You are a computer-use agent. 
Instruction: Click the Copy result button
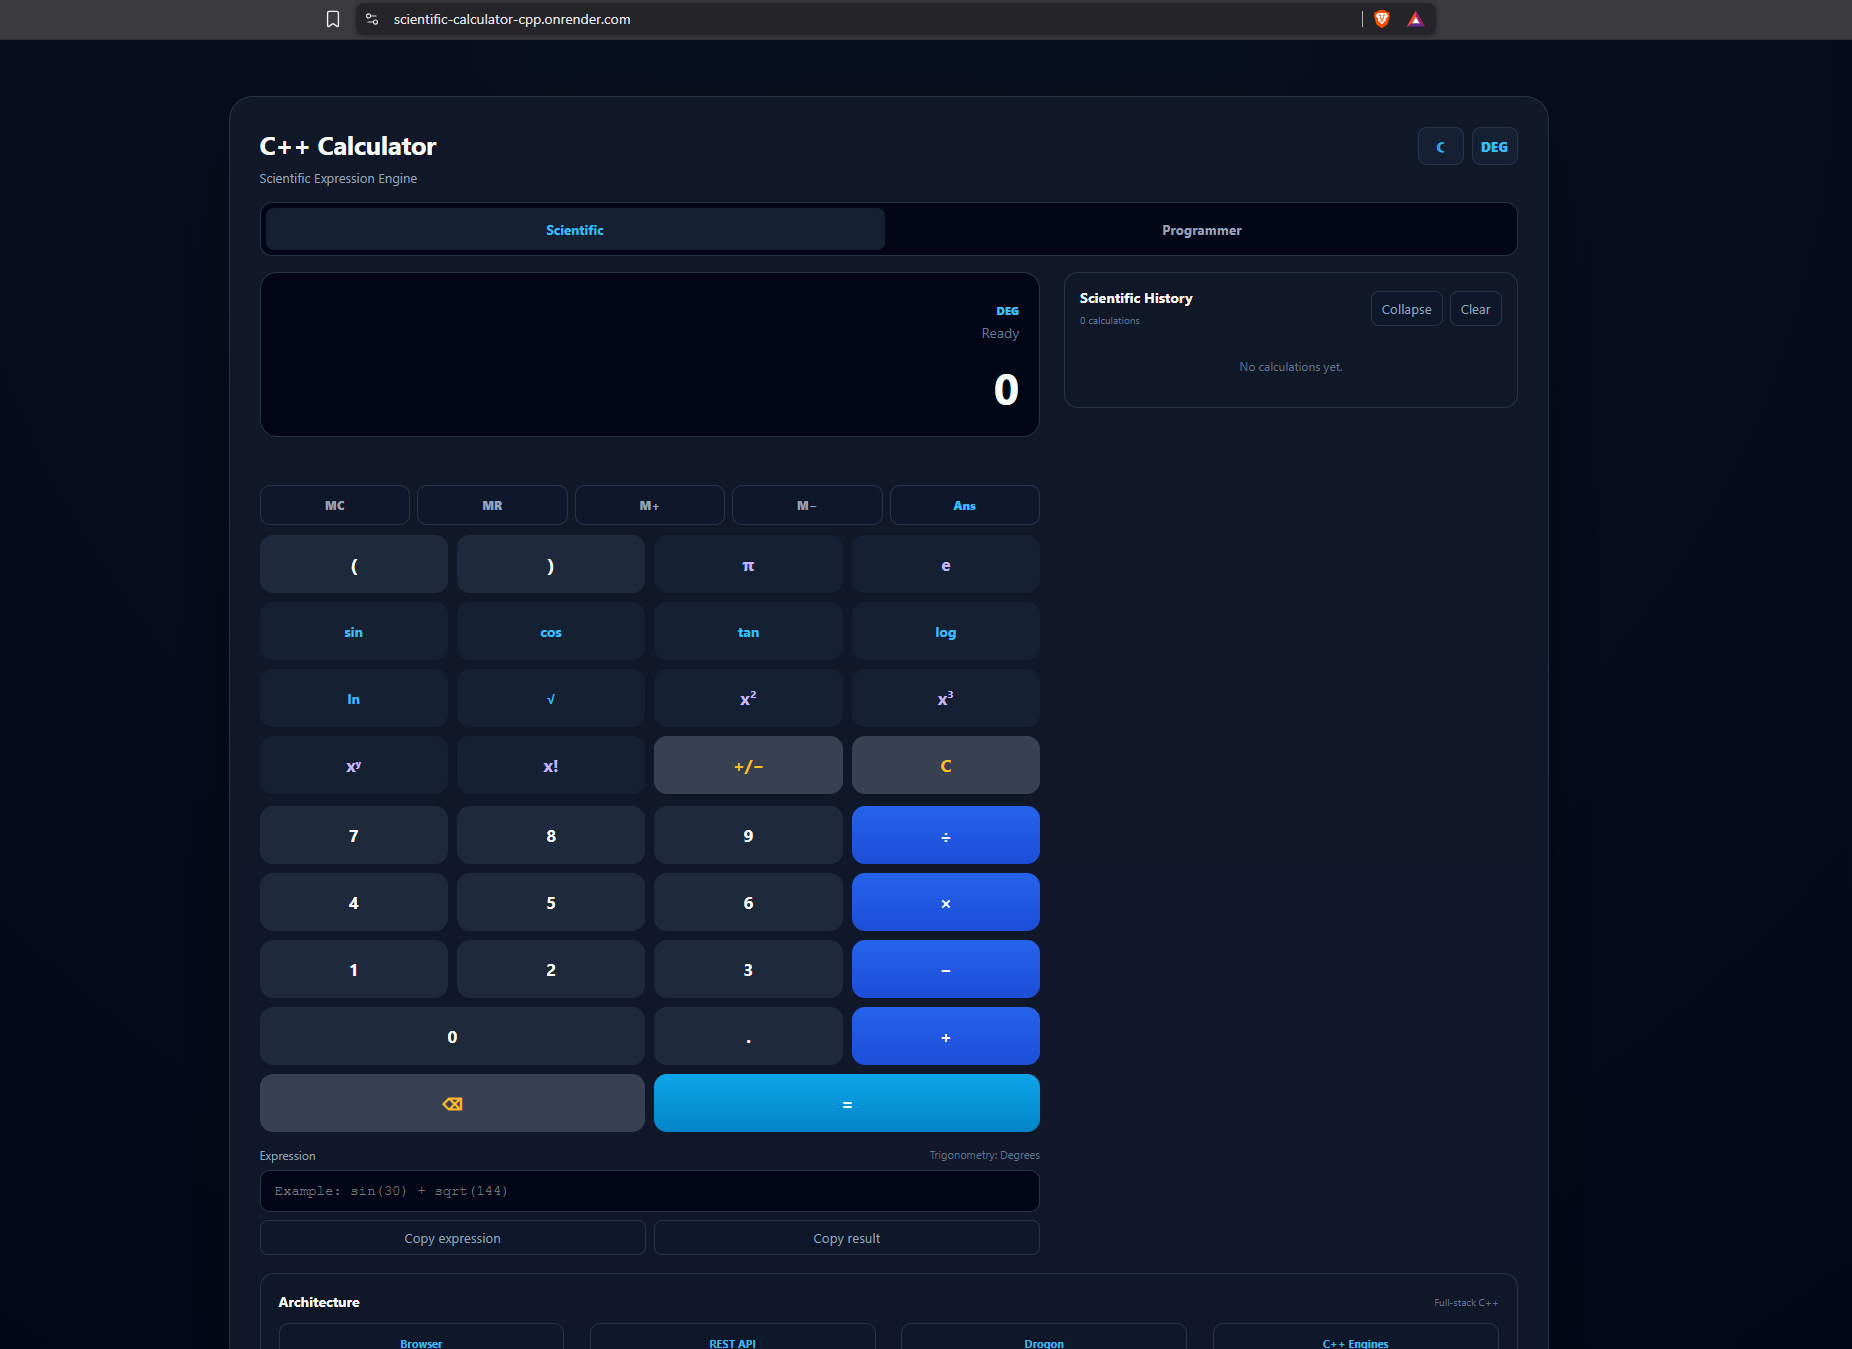point(847,1238)
